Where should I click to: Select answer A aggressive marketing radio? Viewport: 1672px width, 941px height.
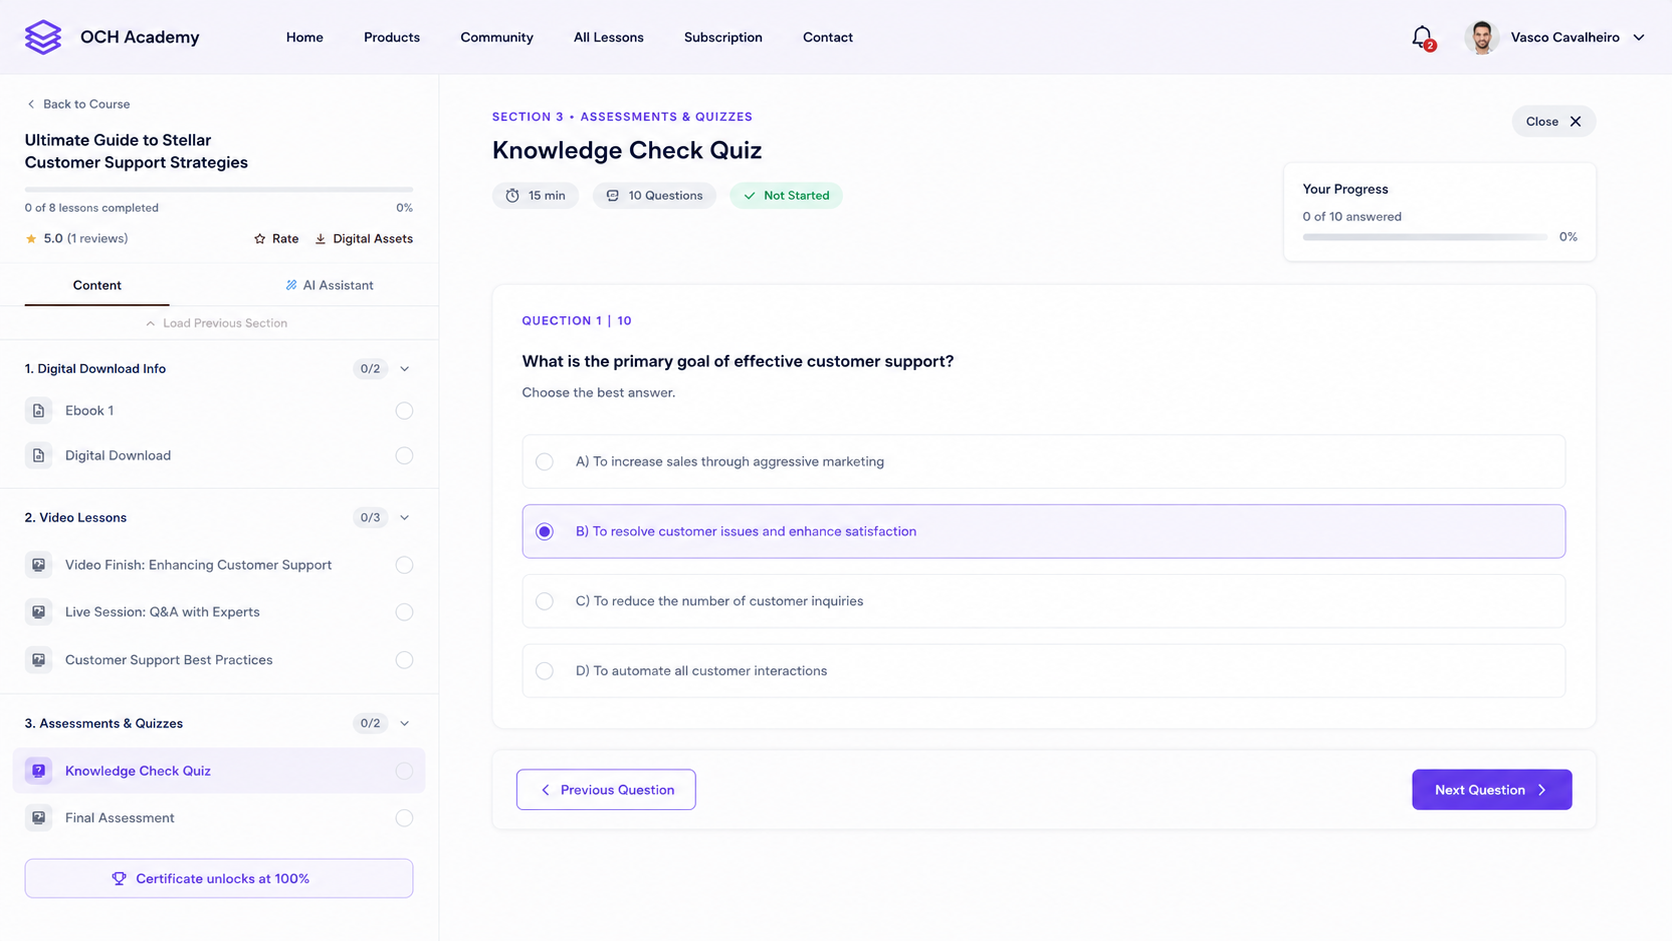coord(544,462)
